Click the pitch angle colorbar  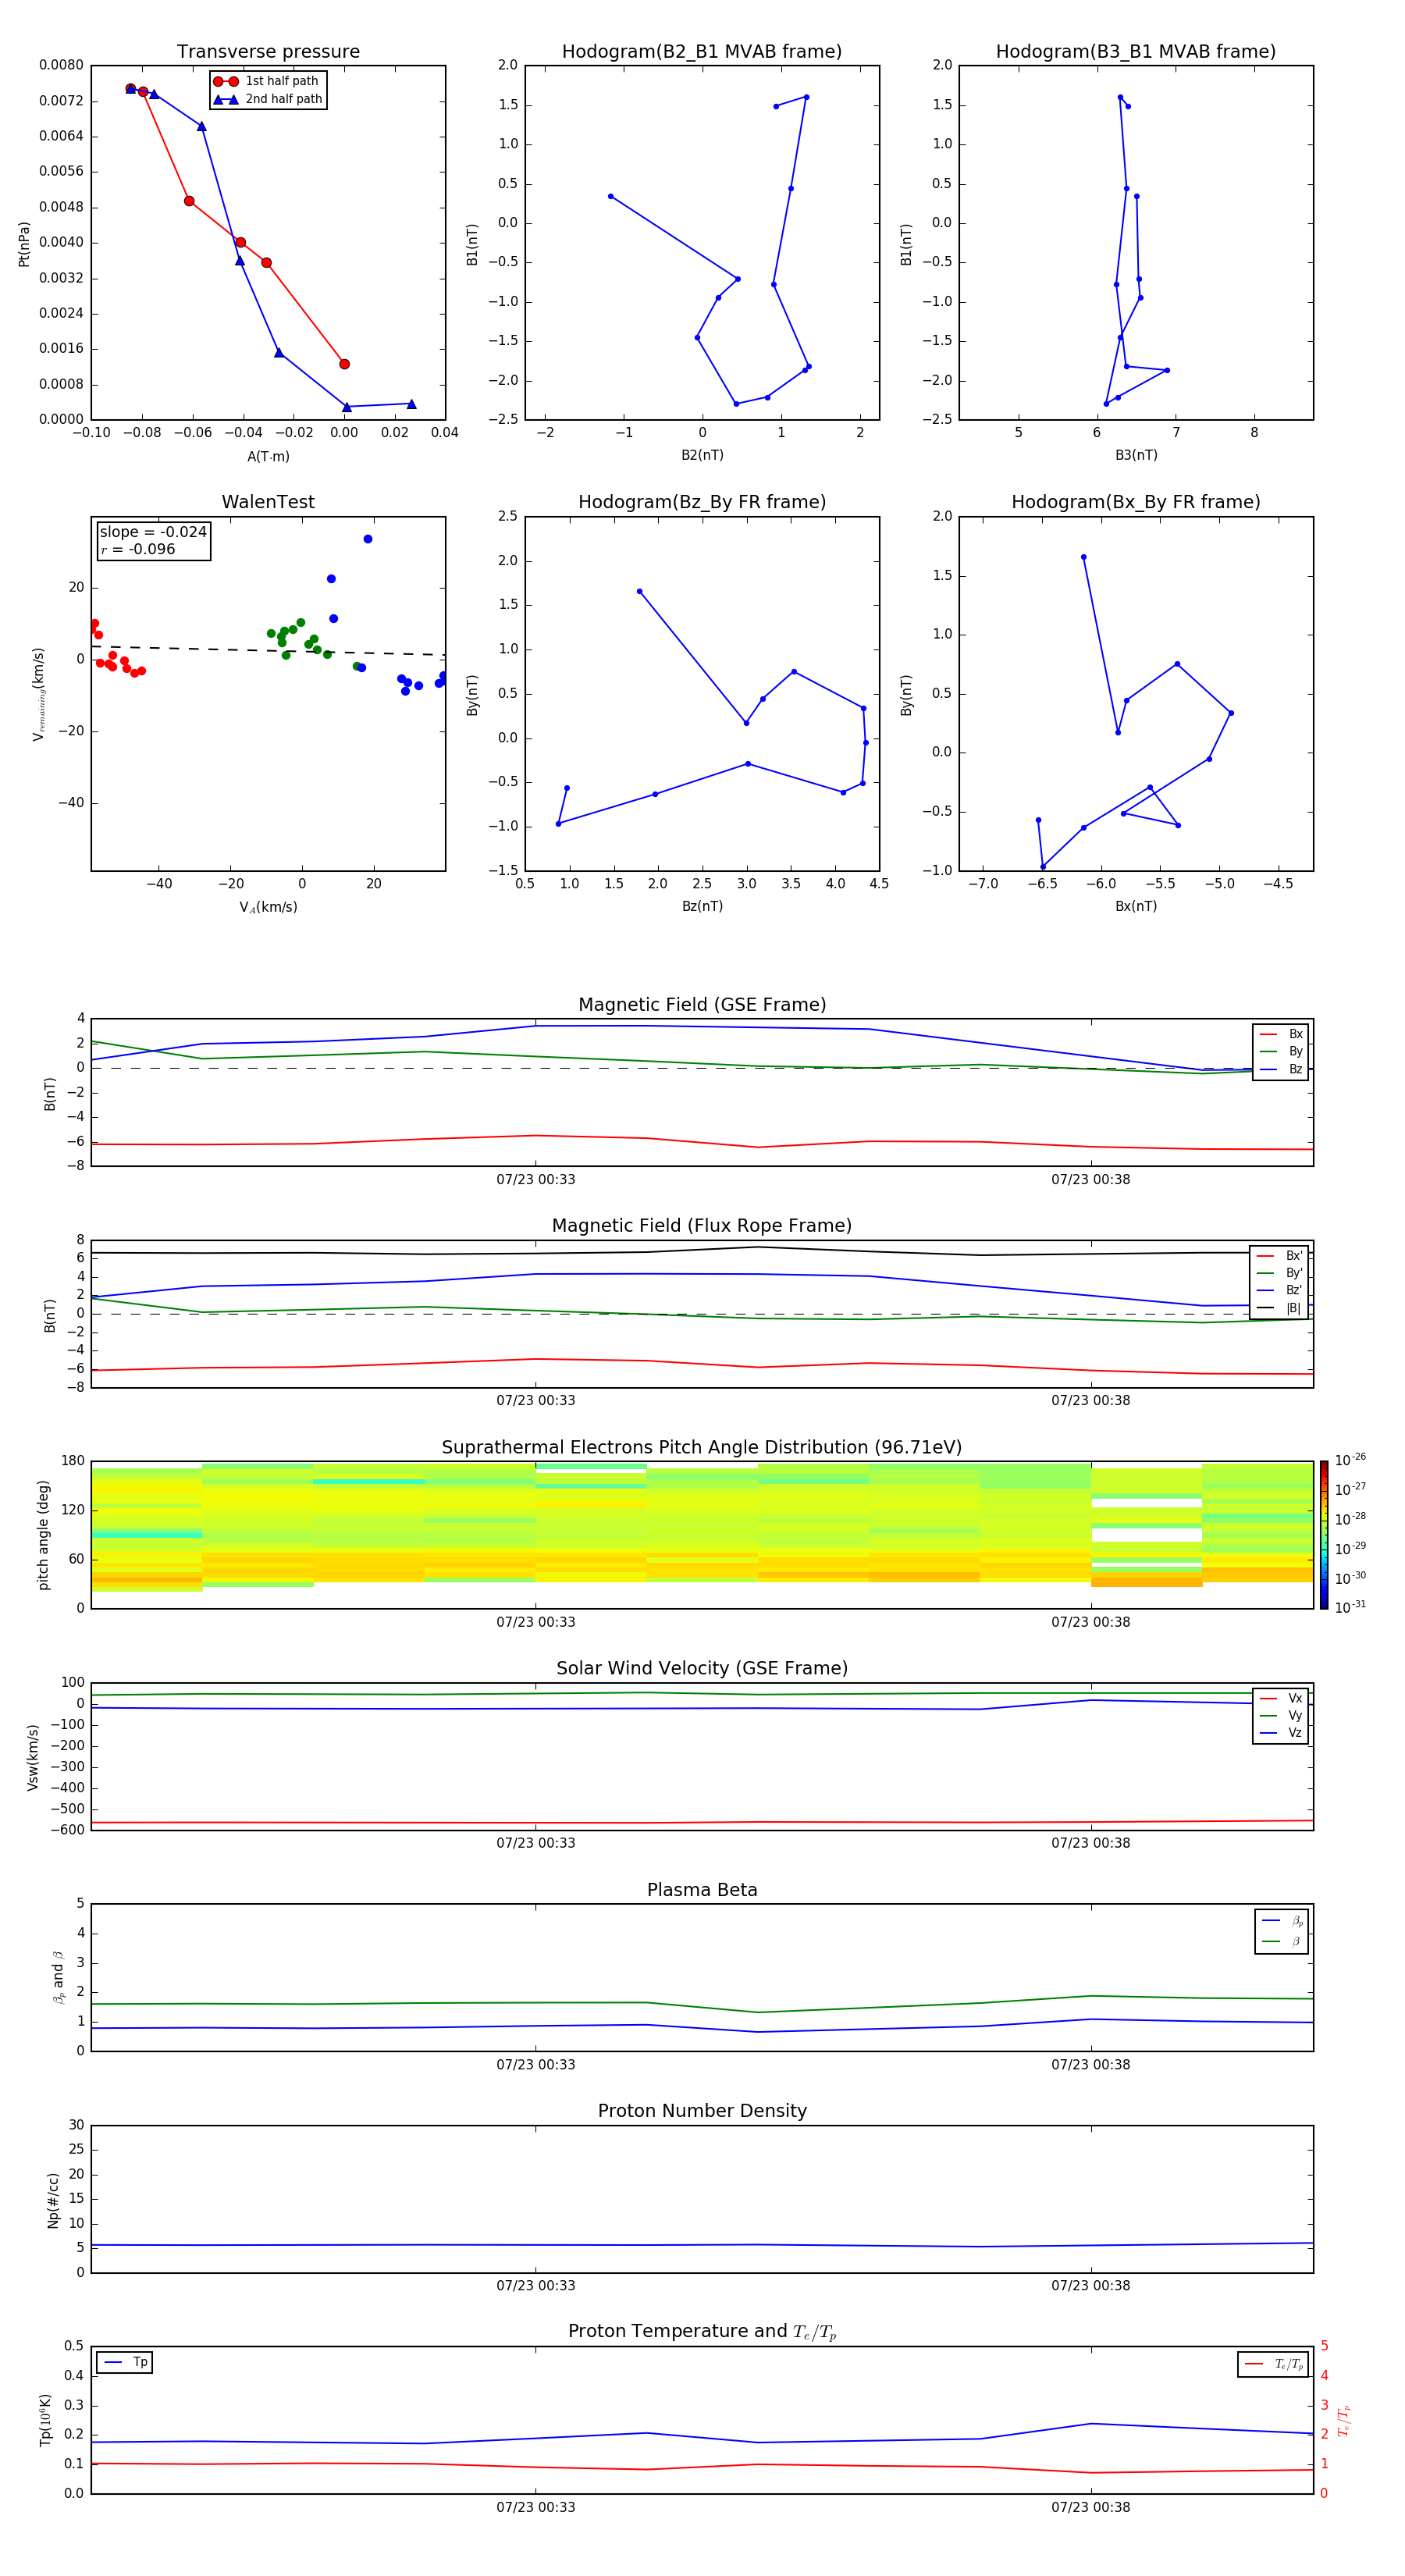click(x=1324, y=1535)
